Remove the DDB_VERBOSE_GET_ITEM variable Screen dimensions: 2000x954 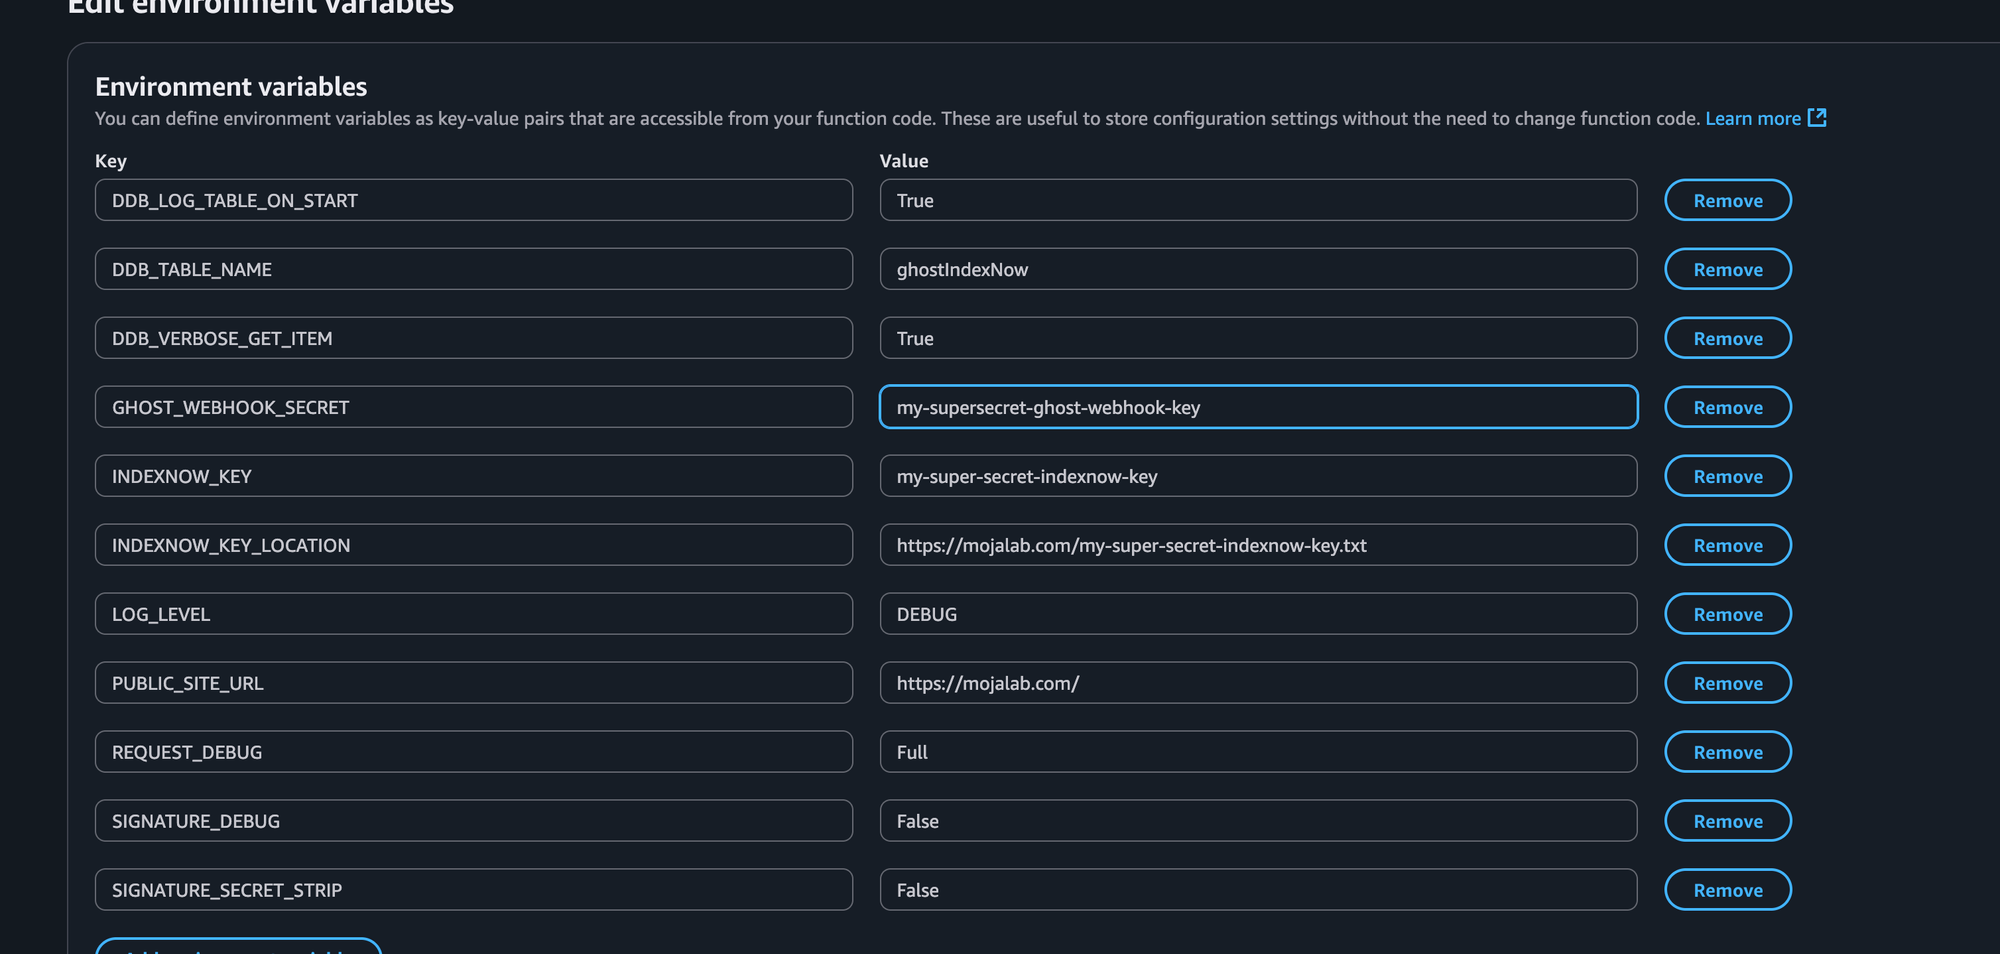pyautogui.click(x=1727, y=338)
